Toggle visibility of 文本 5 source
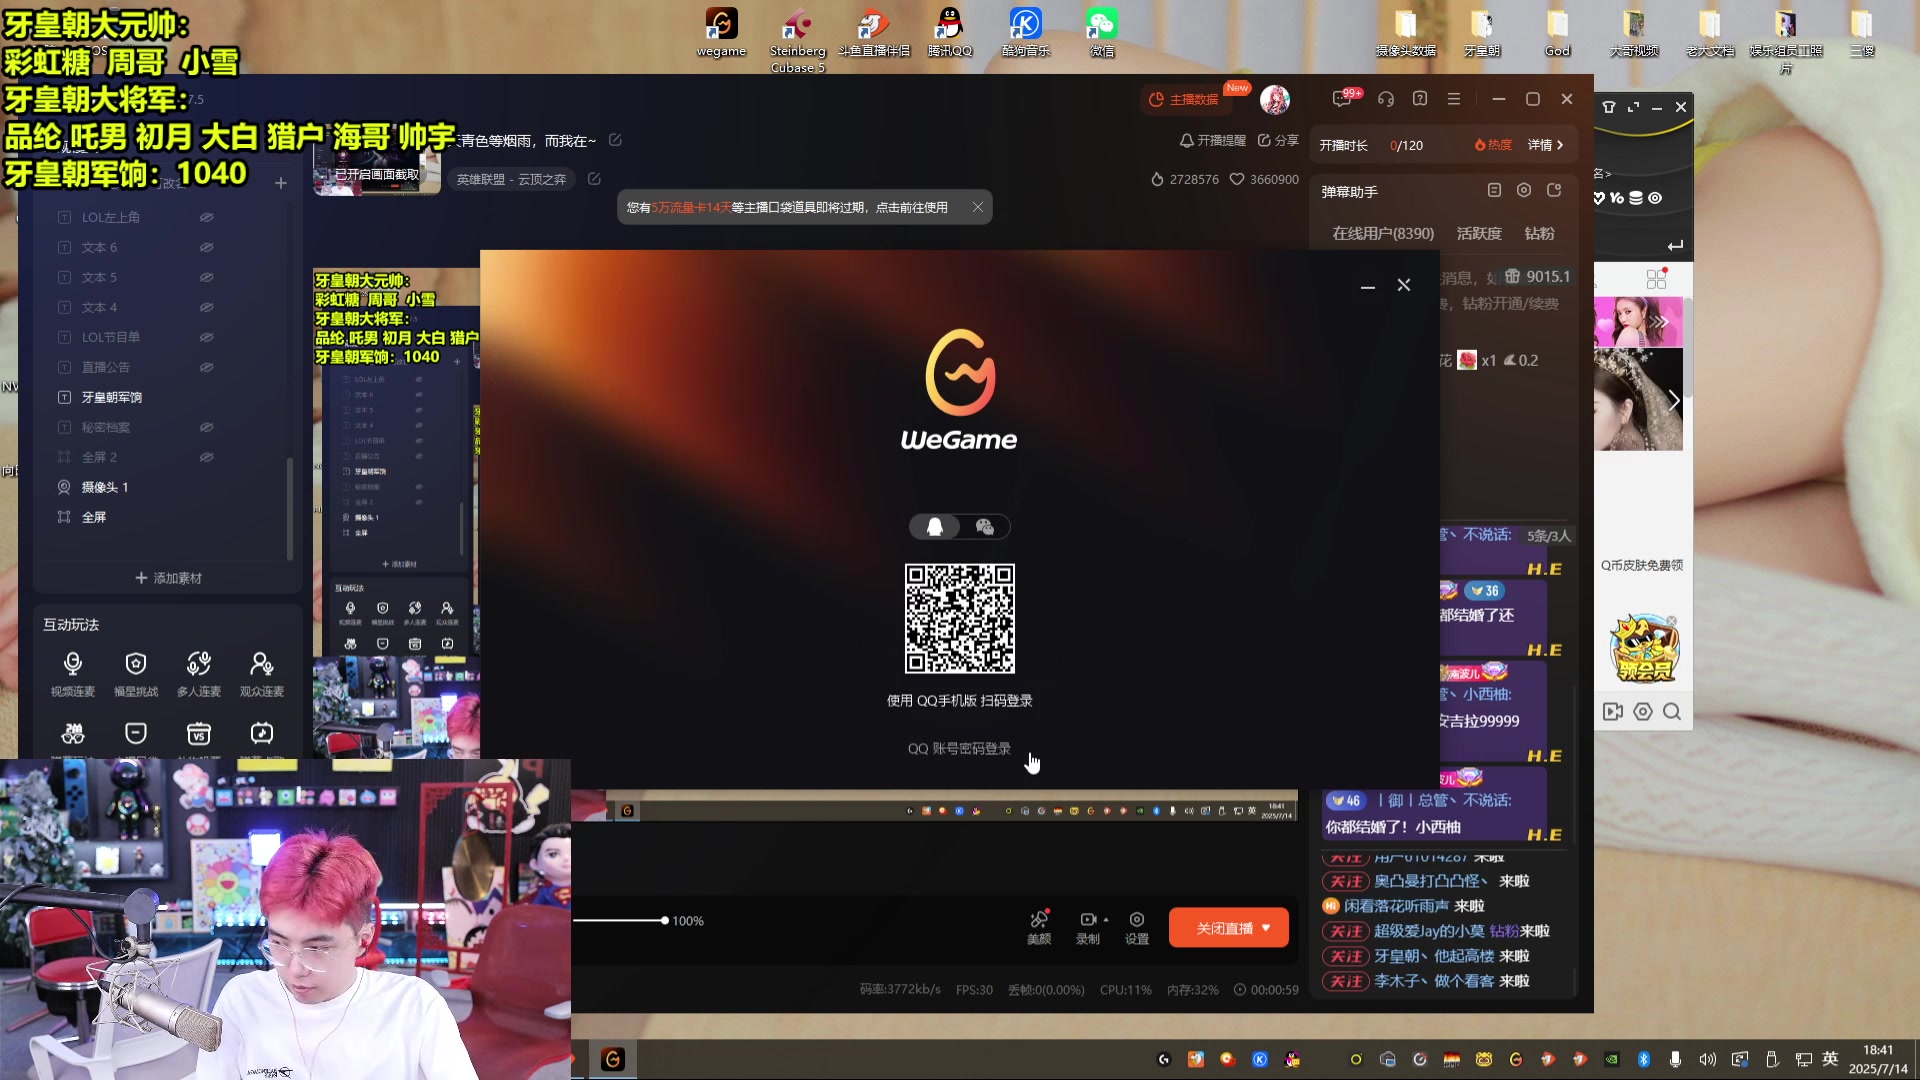Image resolution: width=1920 pixels, height=1080 pixels. pos(206,277)
